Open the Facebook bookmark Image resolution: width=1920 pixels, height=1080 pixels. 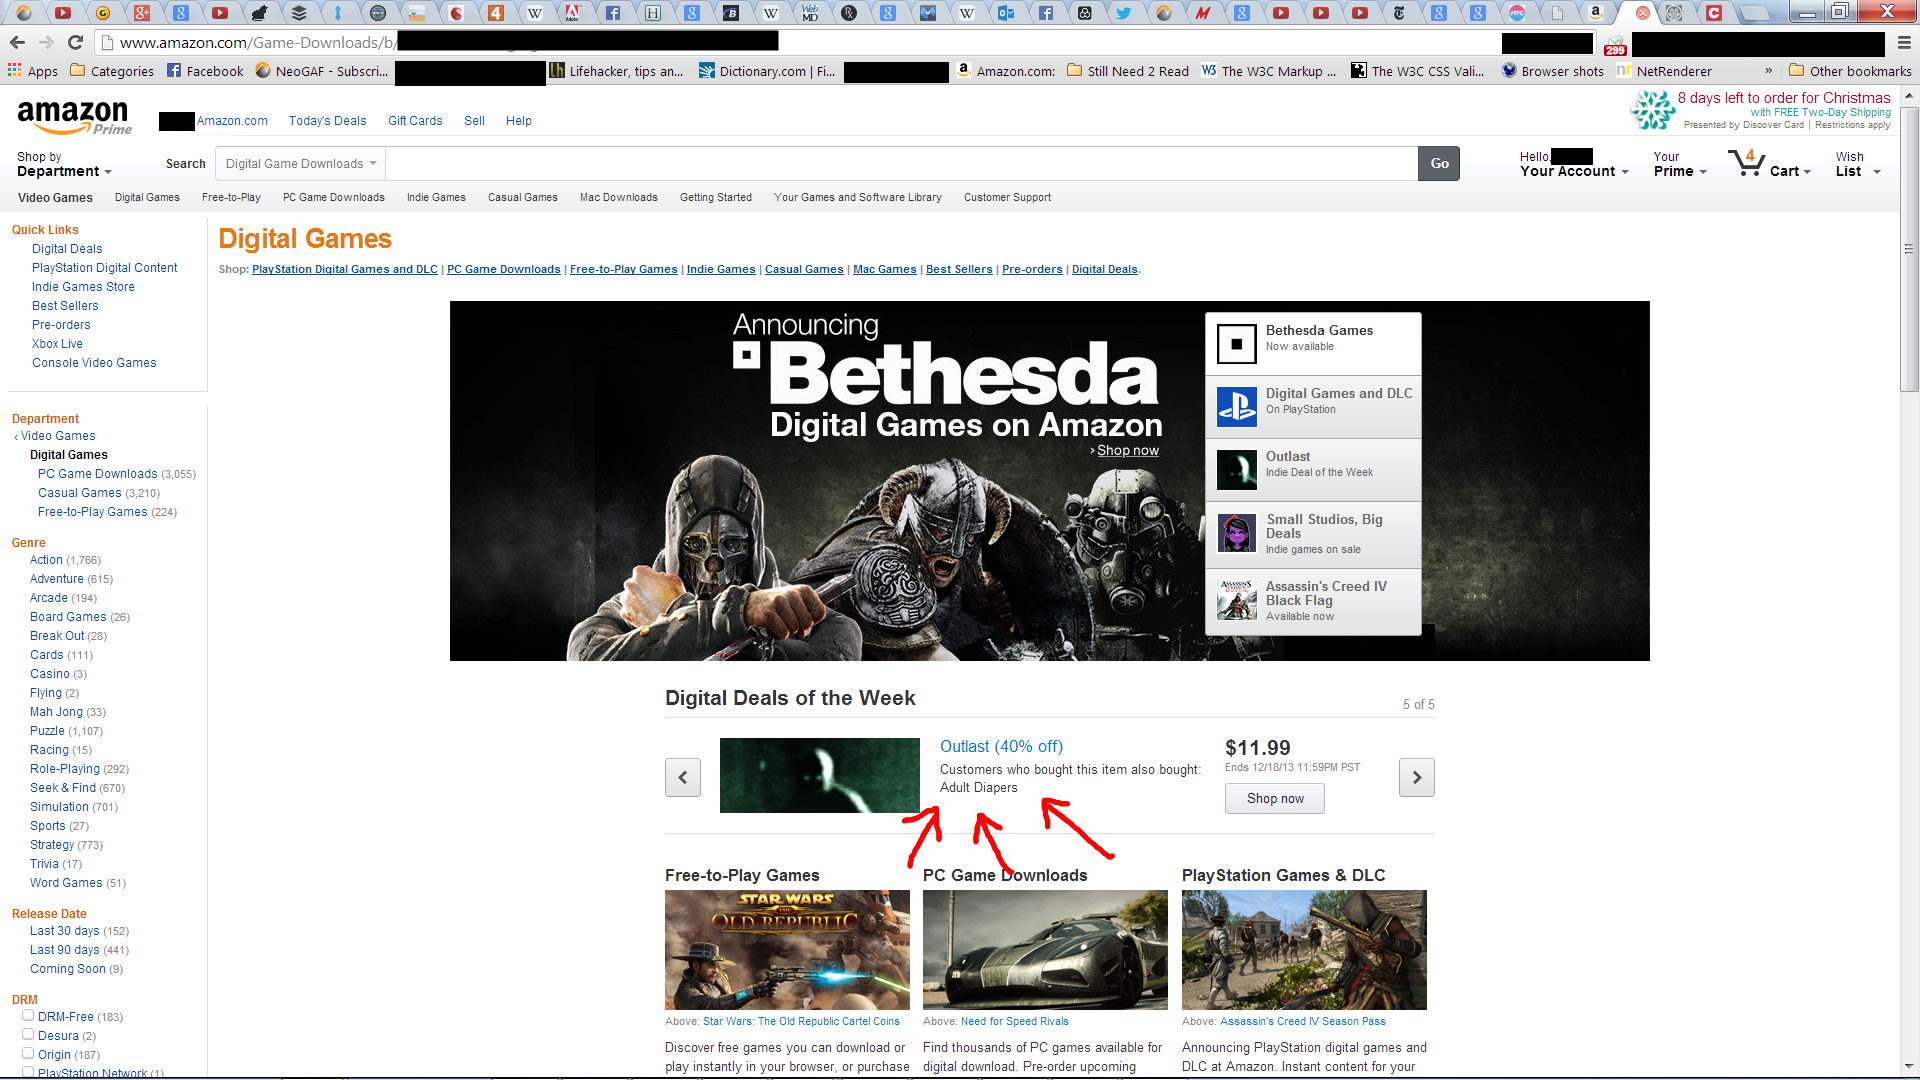coord(205,71)
